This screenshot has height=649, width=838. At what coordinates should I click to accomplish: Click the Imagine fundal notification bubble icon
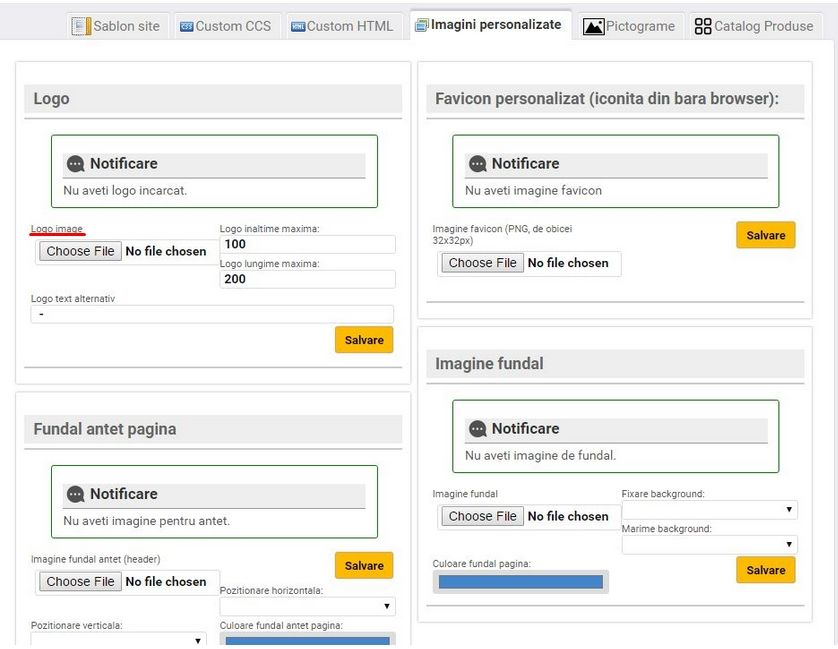click(477, 429)
